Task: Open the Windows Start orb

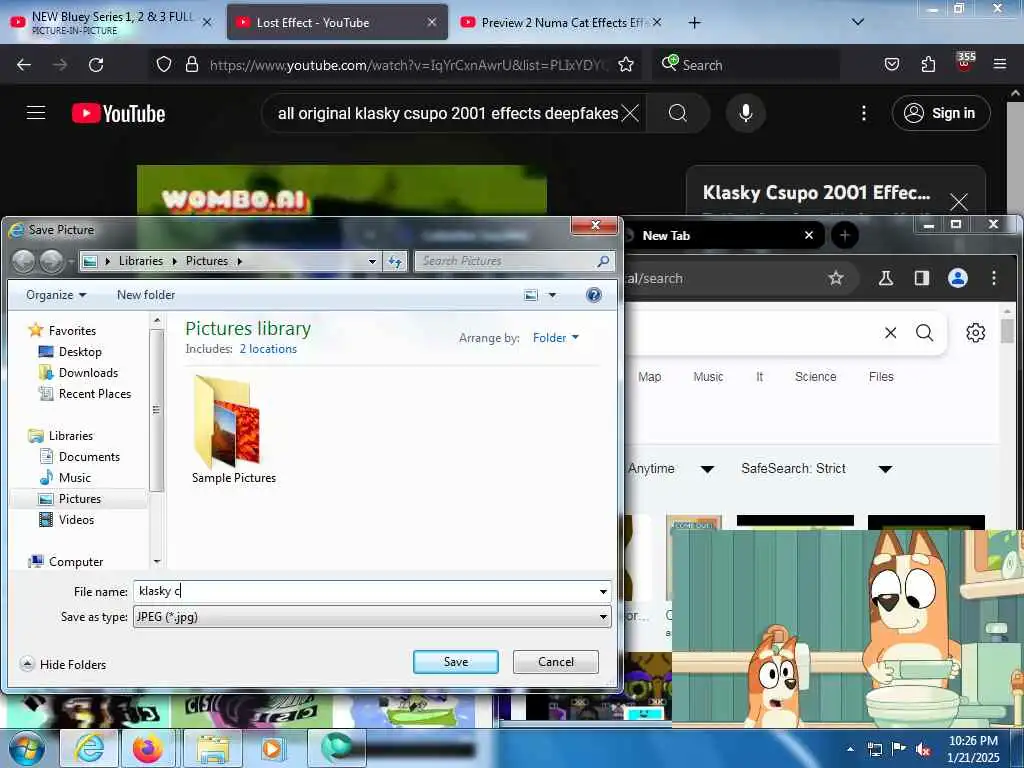Action: coord(27,748)
